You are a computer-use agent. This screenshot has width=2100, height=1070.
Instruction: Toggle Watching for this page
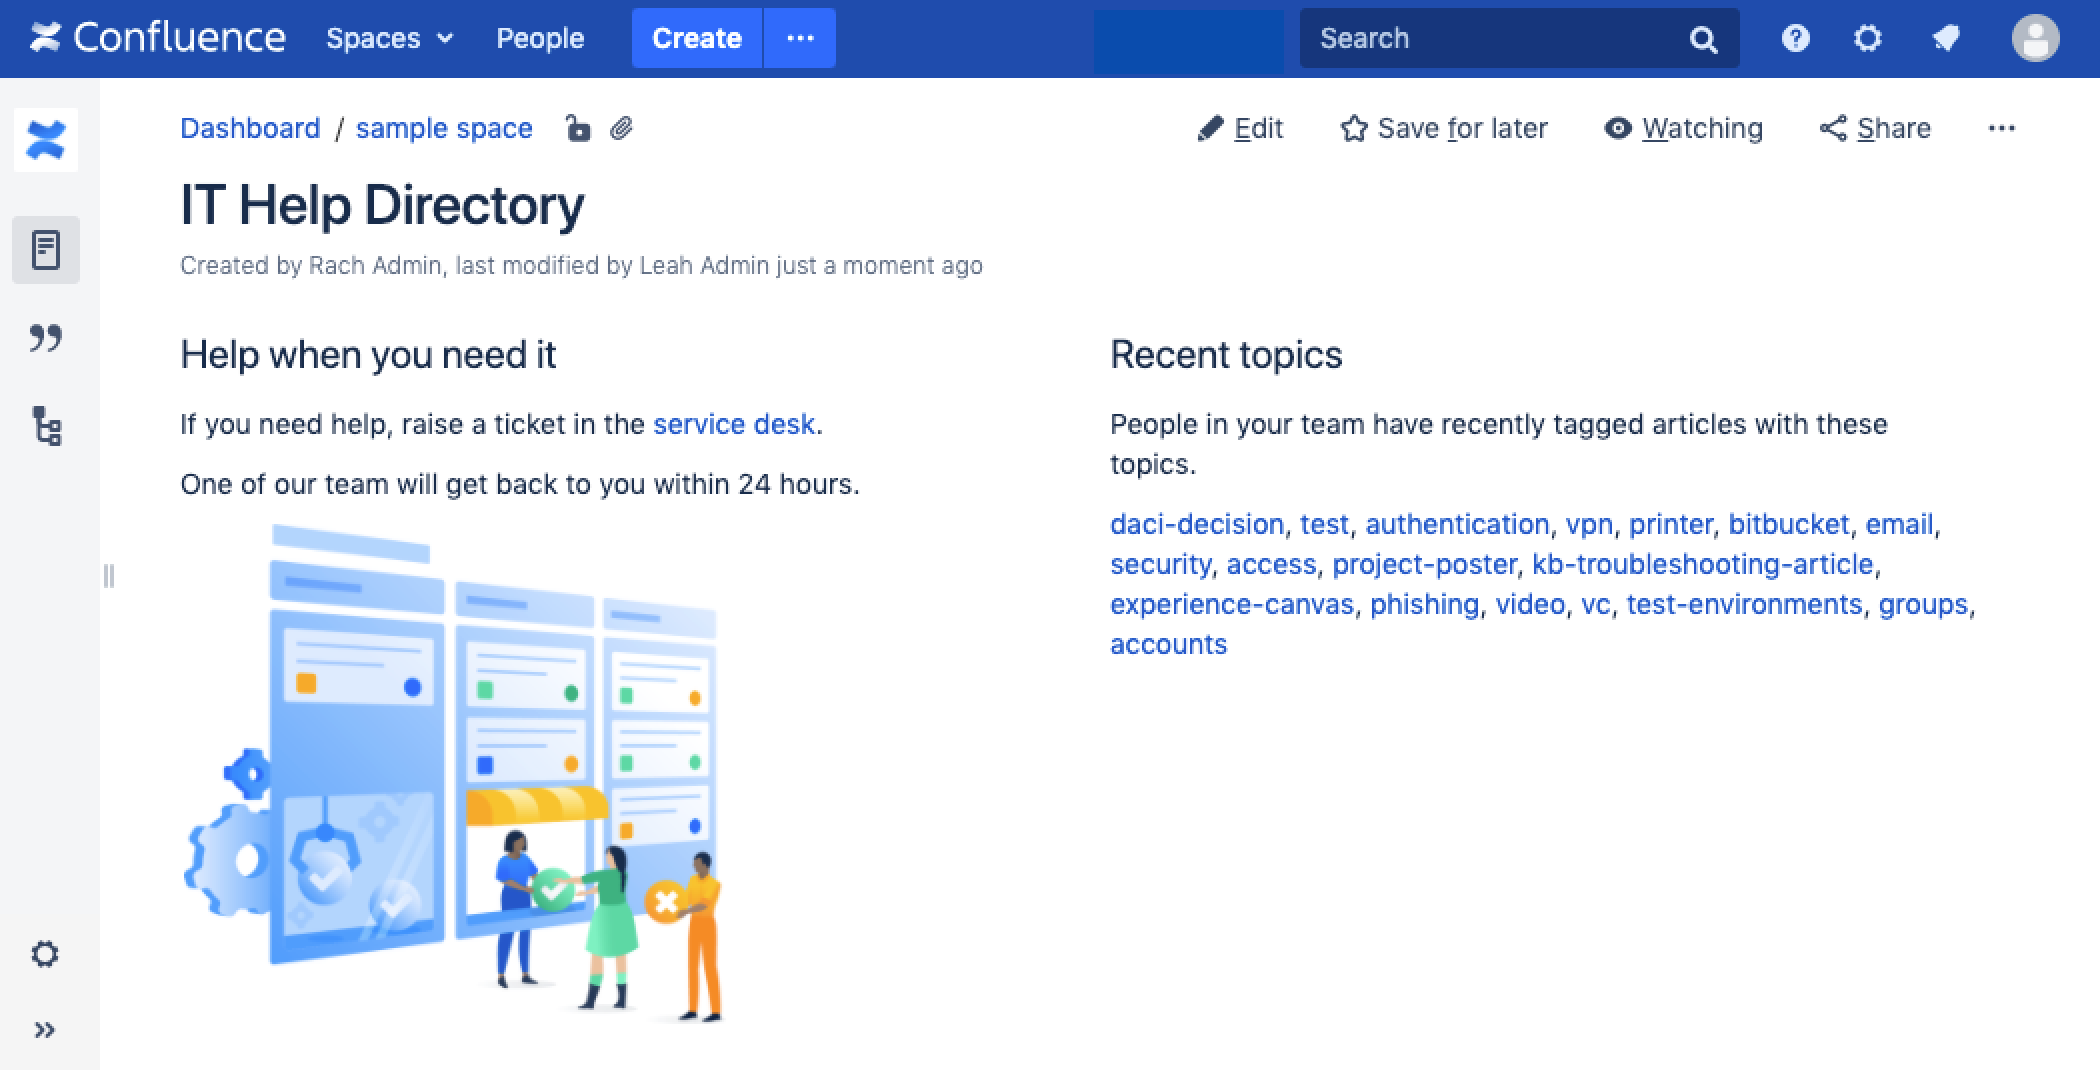1684,129
